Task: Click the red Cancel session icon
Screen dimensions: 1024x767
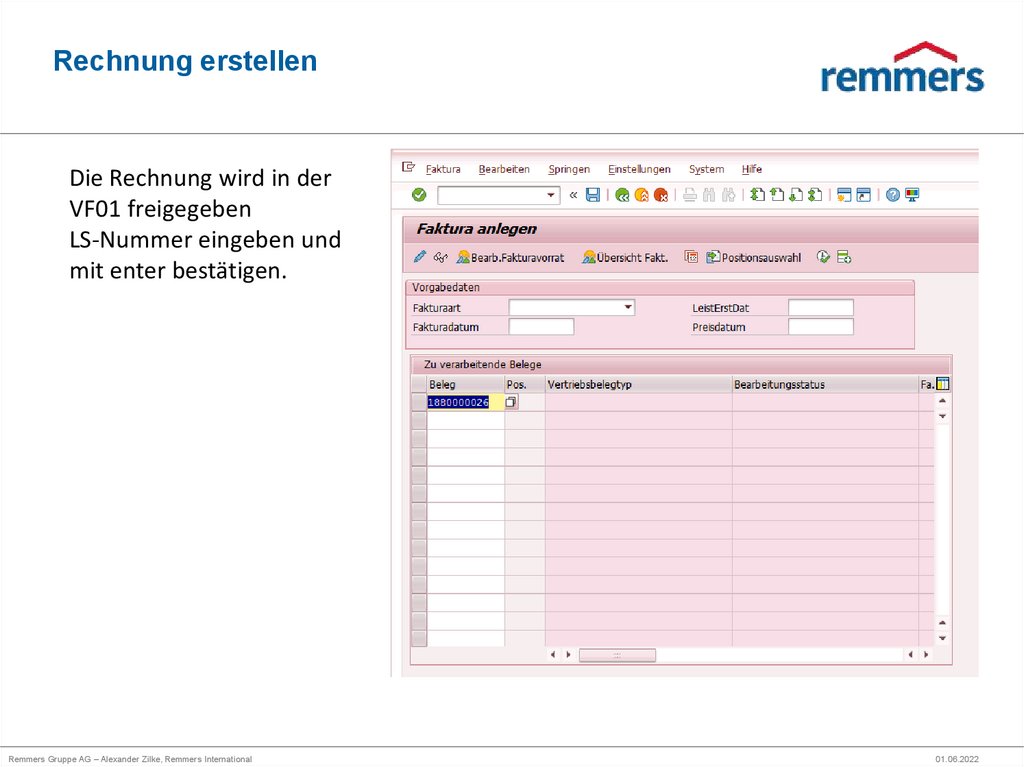Action: (660, 194)
